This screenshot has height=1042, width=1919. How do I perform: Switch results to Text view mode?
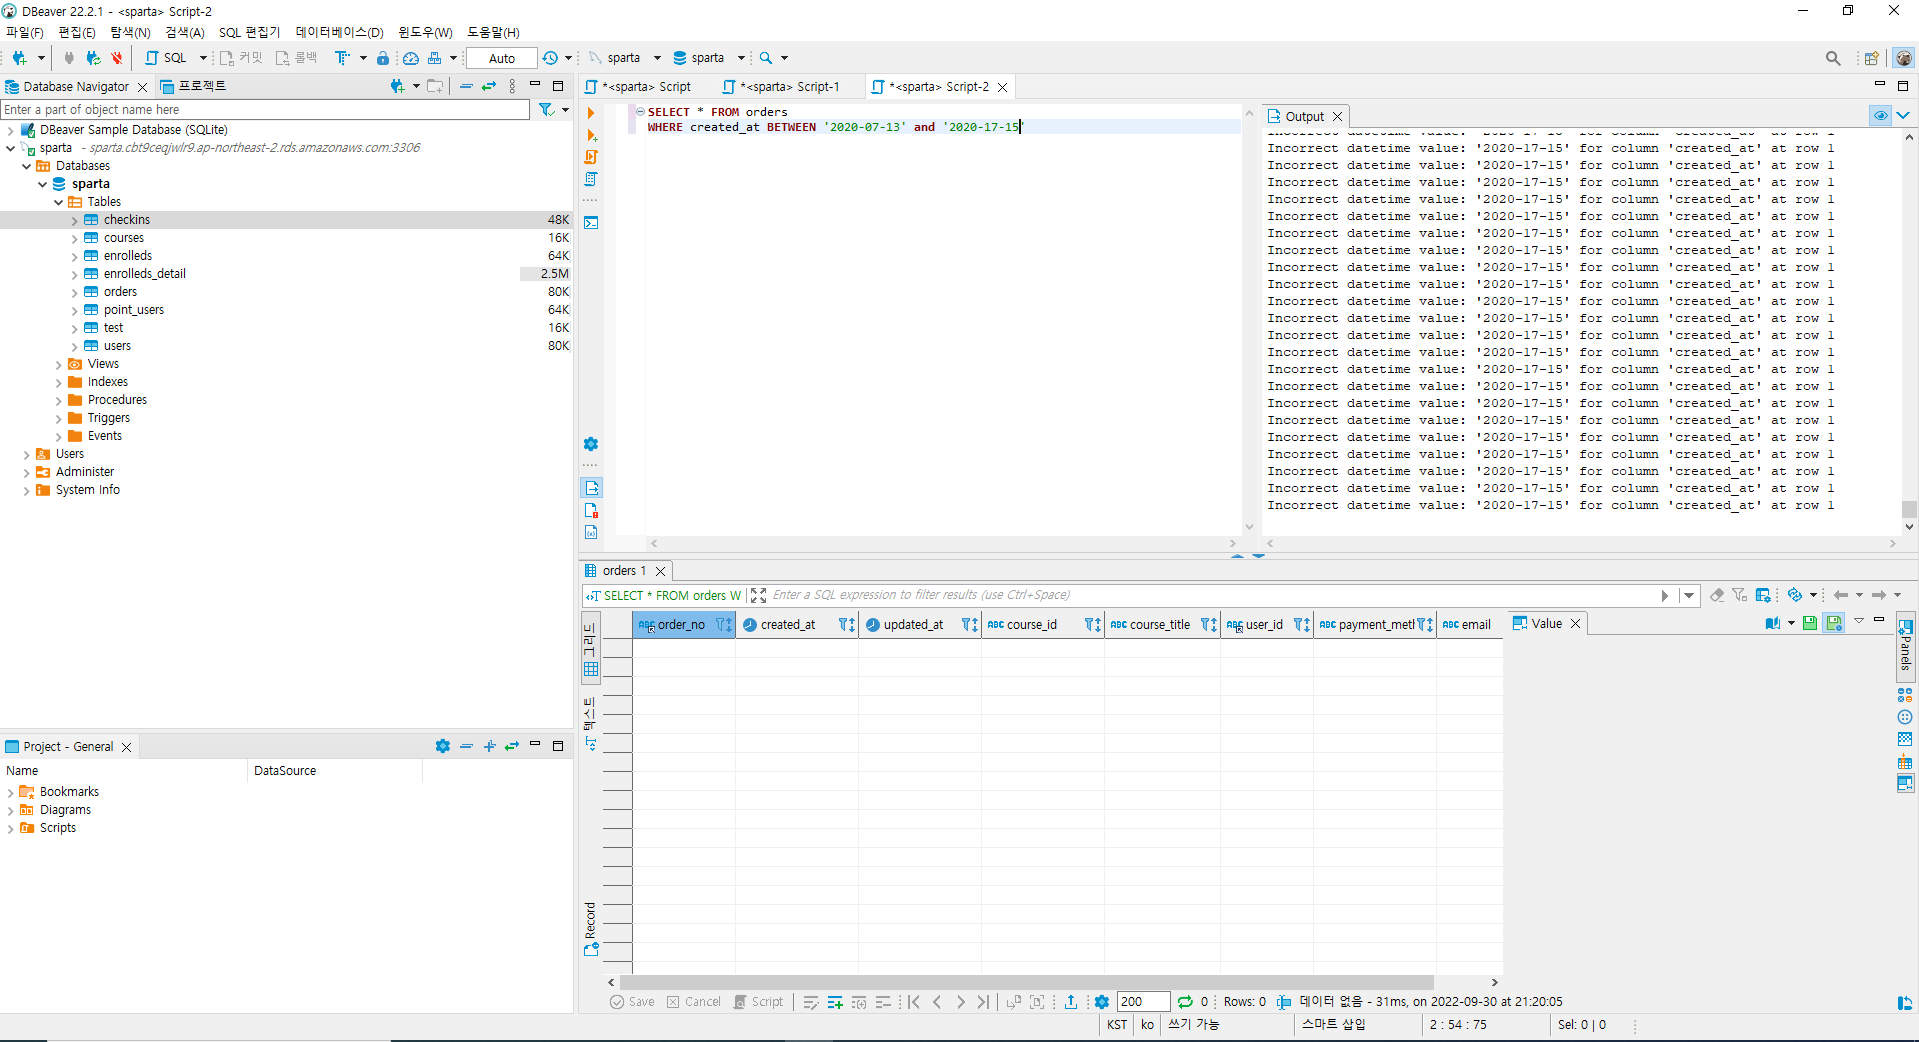pos(591,722)
